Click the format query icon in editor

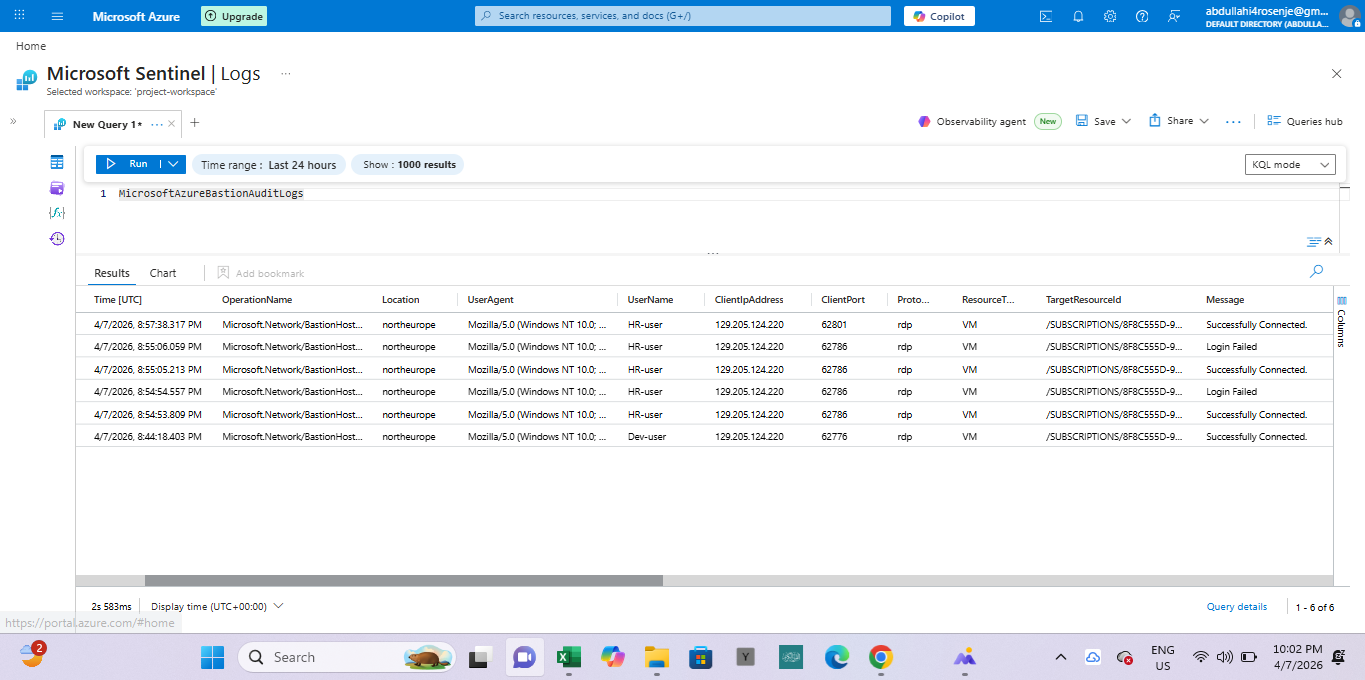point(1313,242)
